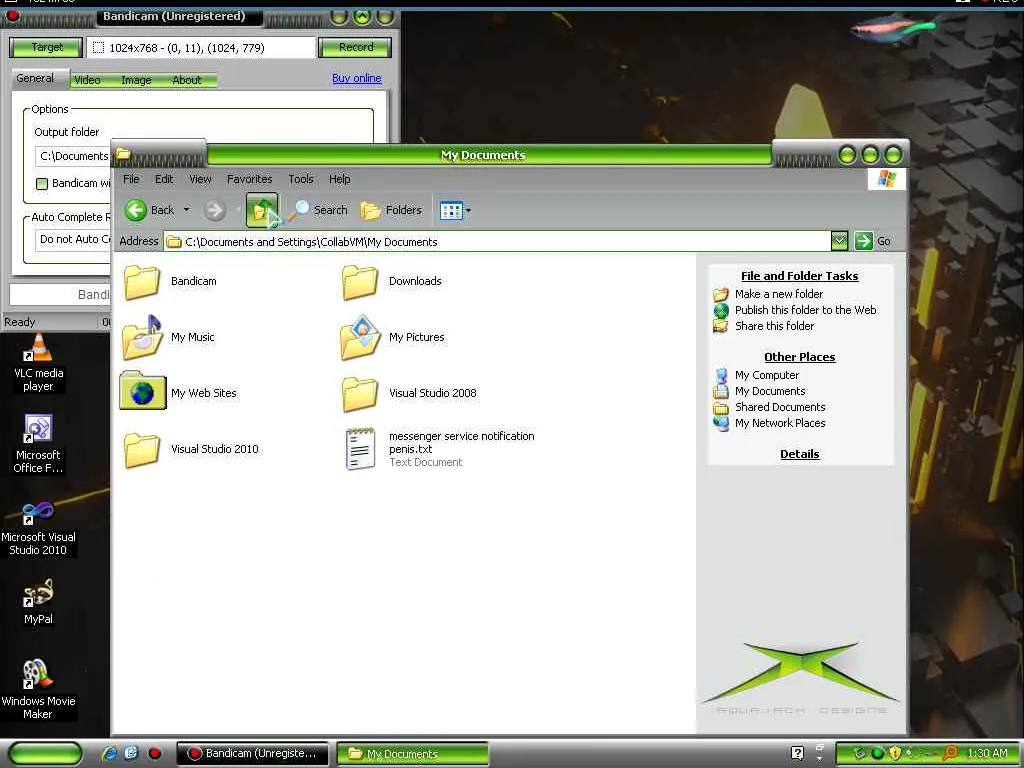Select the Visual Studio 2008 folder
Image resolution: width=1024 pixels, height=768 pixels.
point(409,393)
